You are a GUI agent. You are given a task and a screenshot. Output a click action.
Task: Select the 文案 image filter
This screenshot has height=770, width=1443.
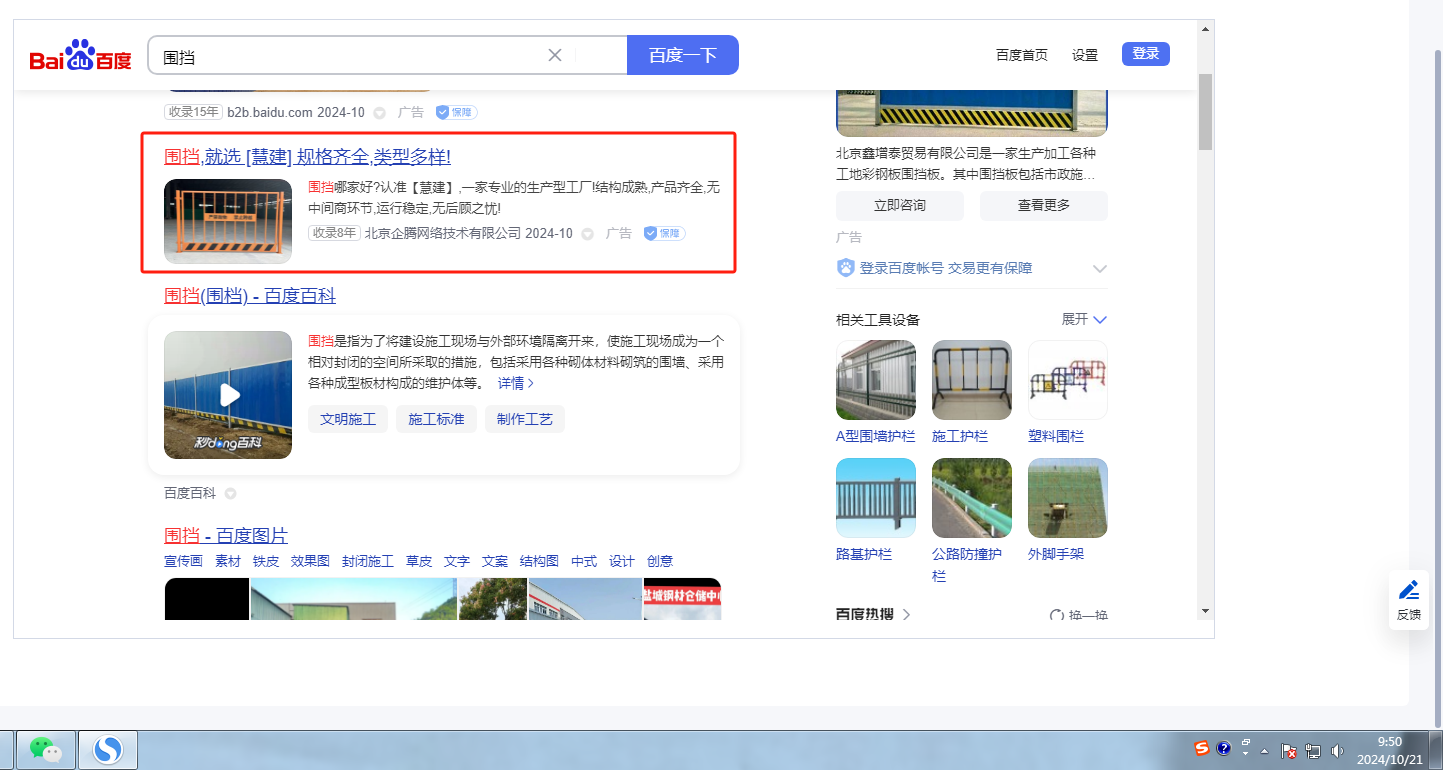tap(495, 561)
